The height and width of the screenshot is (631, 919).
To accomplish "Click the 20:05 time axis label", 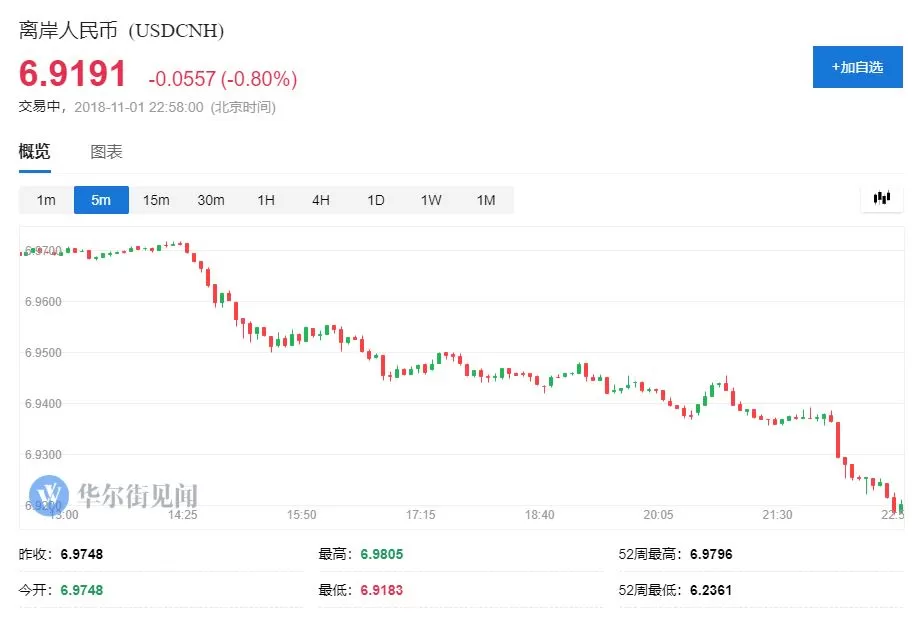I will click(x=658, y=514).
